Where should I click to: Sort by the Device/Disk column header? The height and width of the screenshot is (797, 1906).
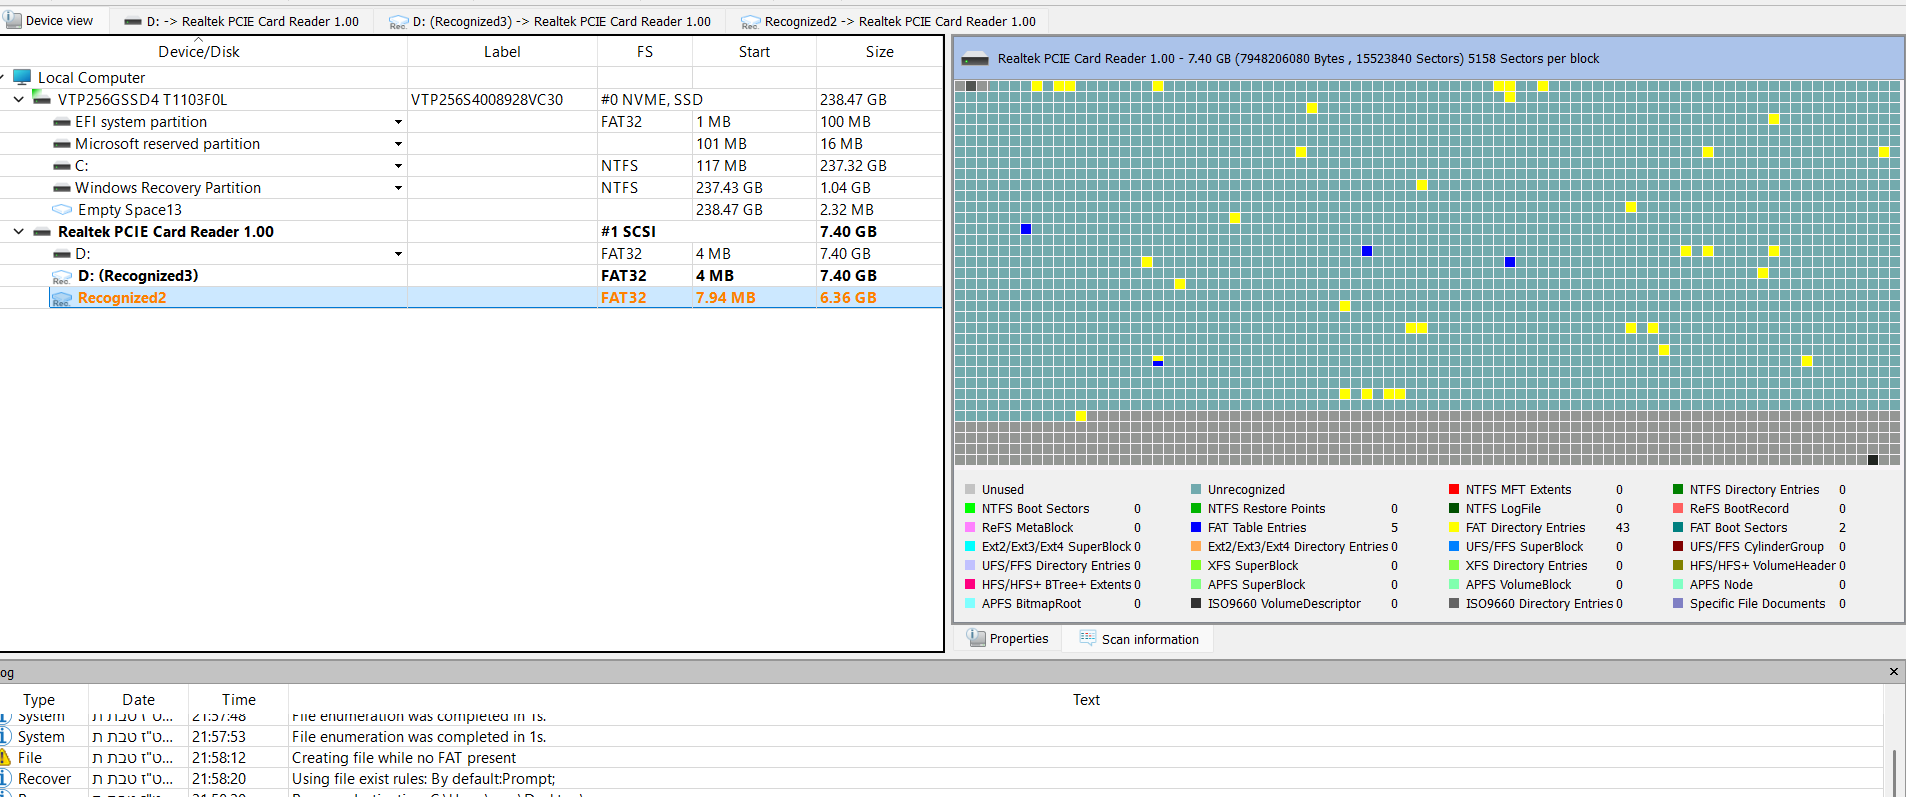[x=199, y=52]
